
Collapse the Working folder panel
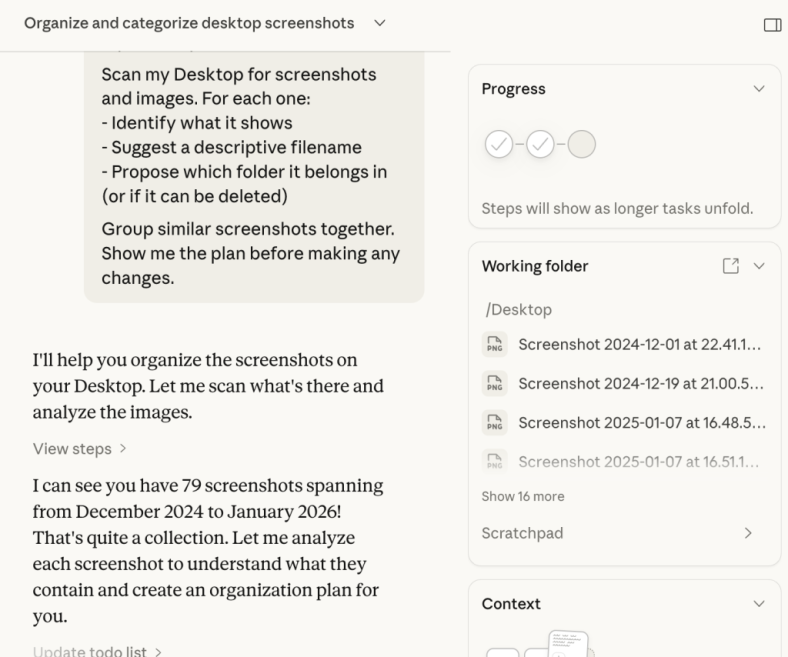coord(759,266)
